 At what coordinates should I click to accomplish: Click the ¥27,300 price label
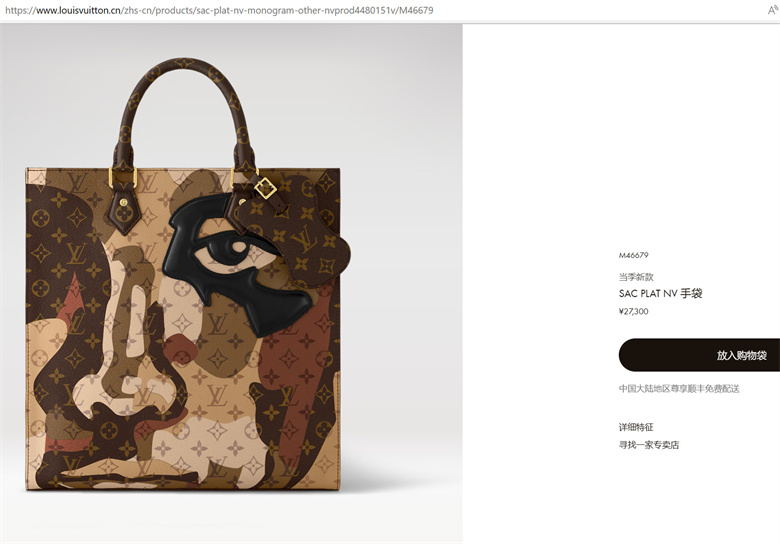[633, 311]
